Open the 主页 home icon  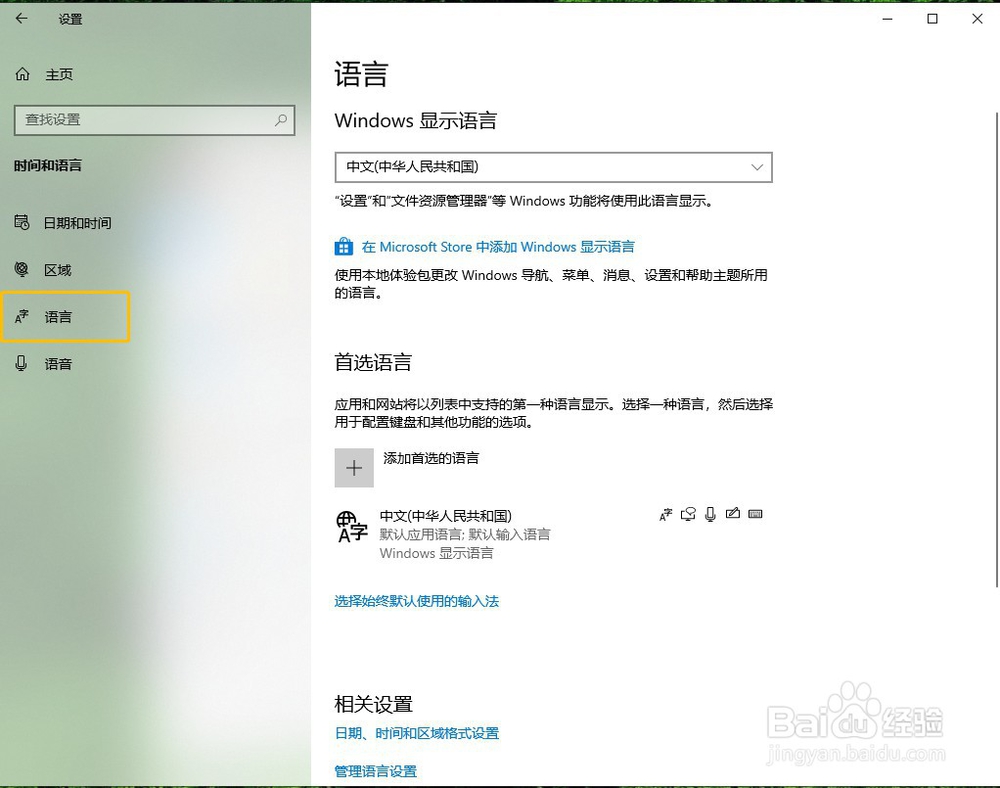tap(22, 75)
